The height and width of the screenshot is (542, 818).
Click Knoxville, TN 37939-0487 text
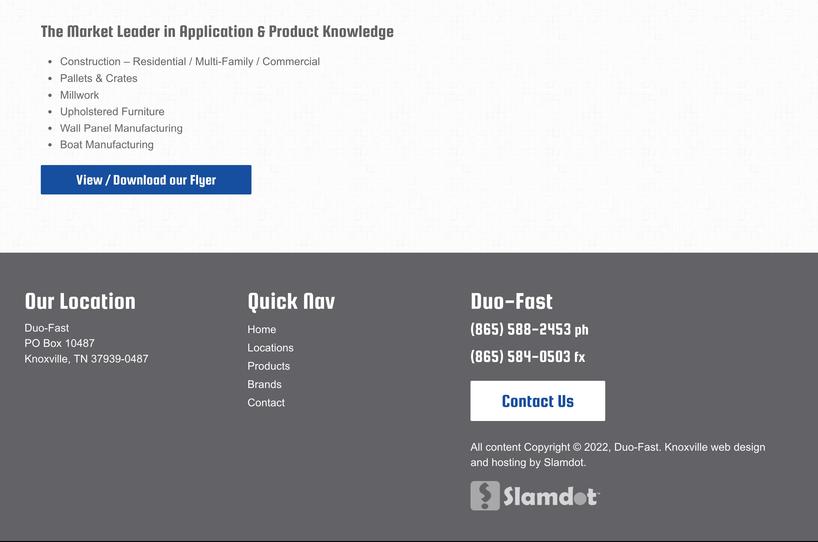click(x=87, y=359)
